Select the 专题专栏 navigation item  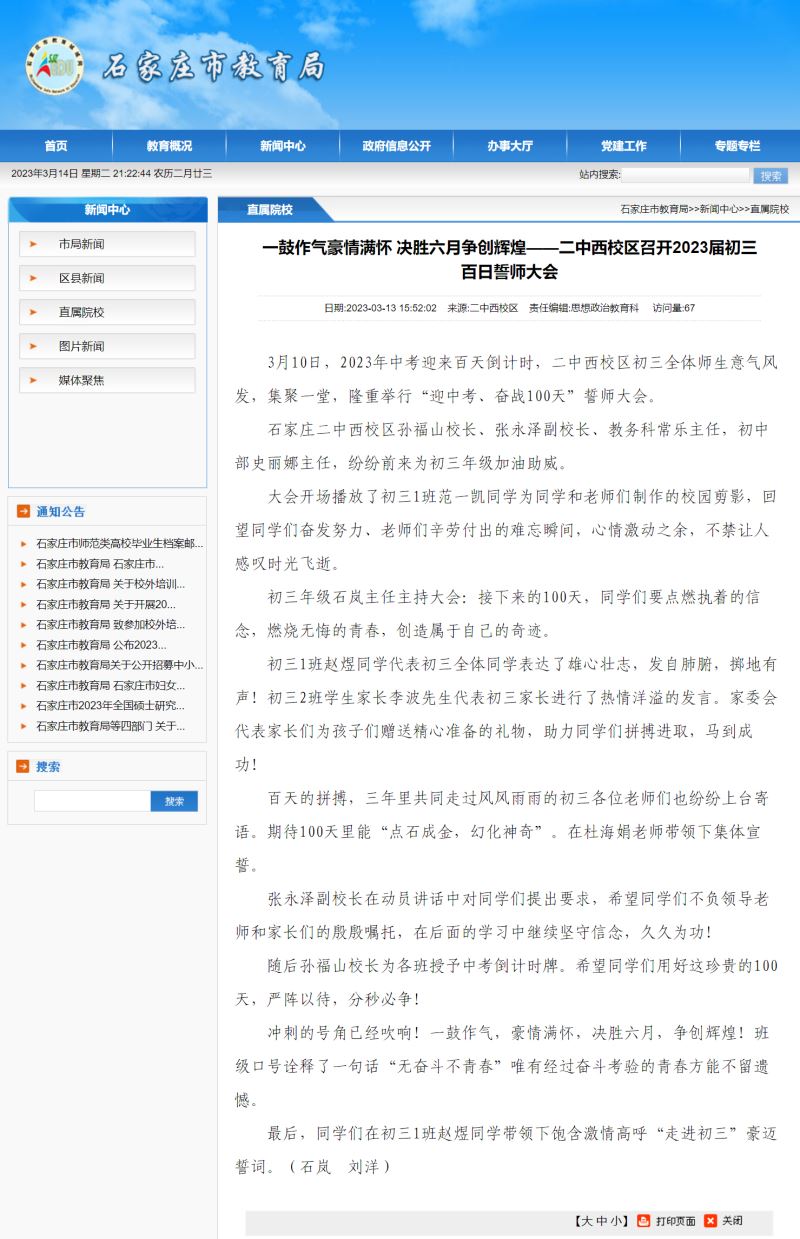coord(737,146)
